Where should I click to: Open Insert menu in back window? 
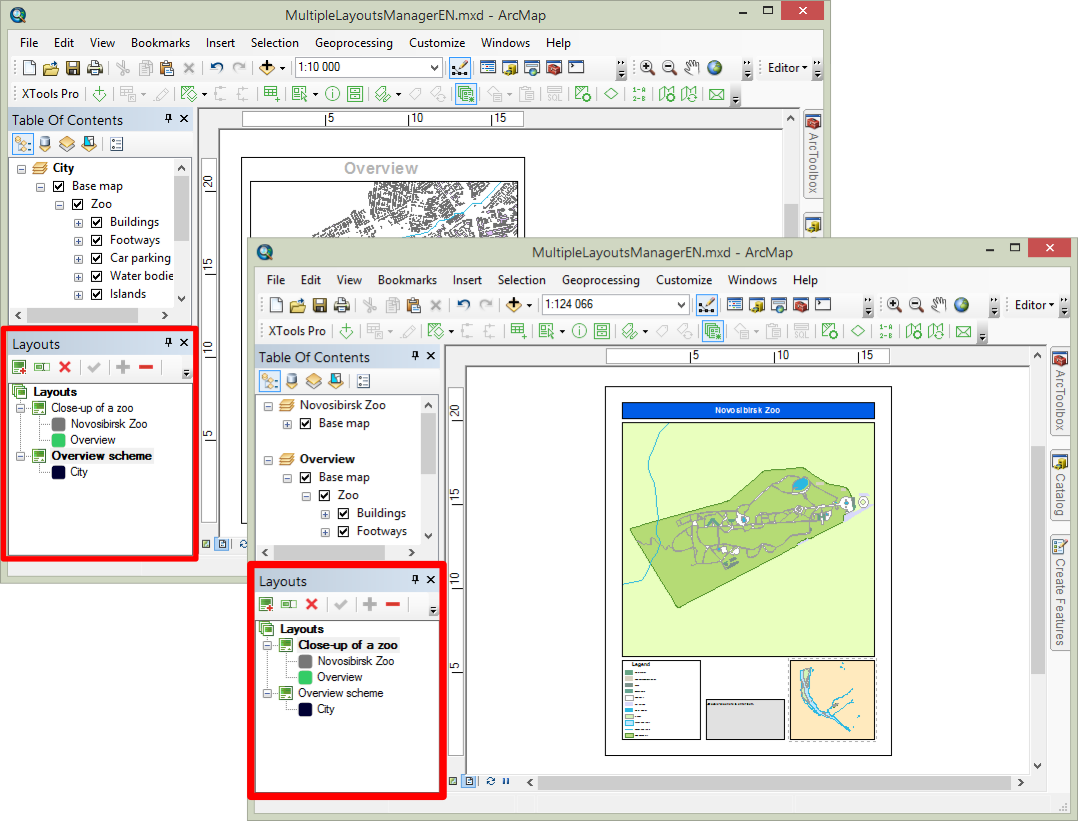click(x=220, y=43)
